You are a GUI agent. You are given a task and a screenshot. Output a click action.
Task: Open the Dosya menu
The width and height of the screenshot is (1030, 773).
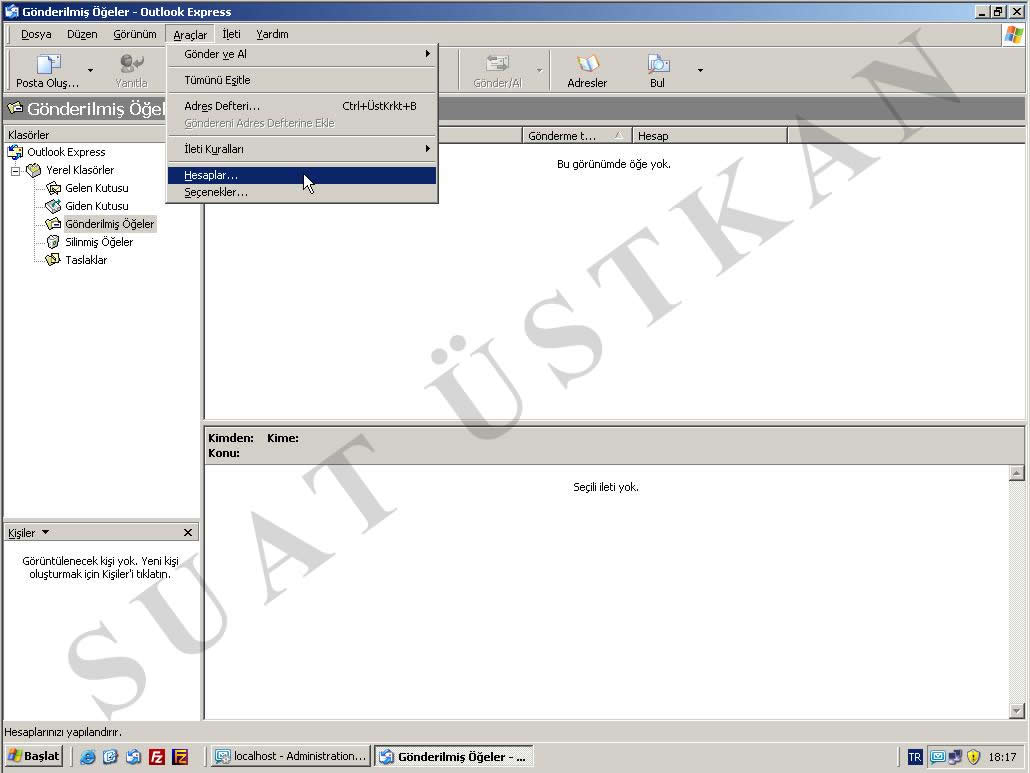pyautogui.click(x=36, y=34)
